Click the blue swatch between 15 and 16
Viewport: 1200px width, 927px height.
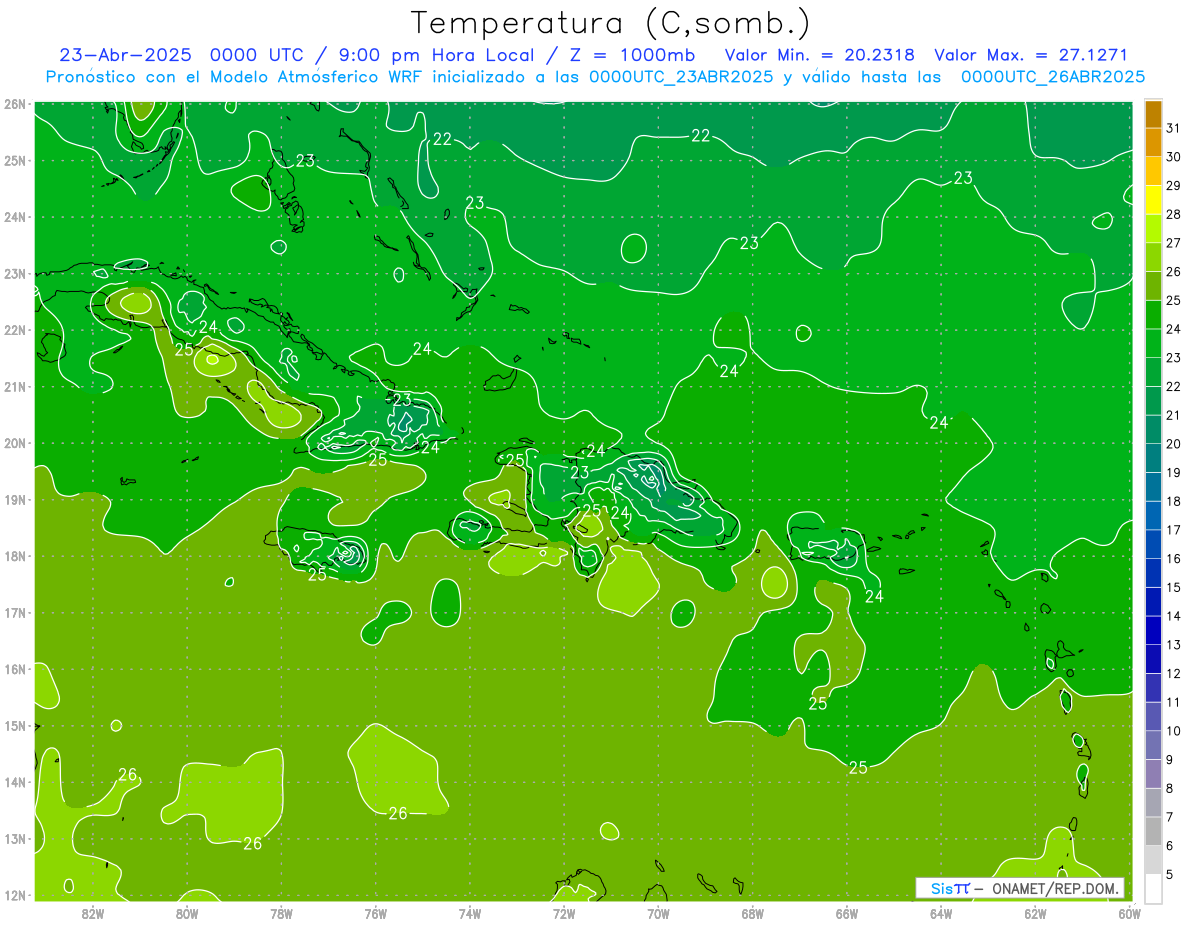pos(1153,572)
